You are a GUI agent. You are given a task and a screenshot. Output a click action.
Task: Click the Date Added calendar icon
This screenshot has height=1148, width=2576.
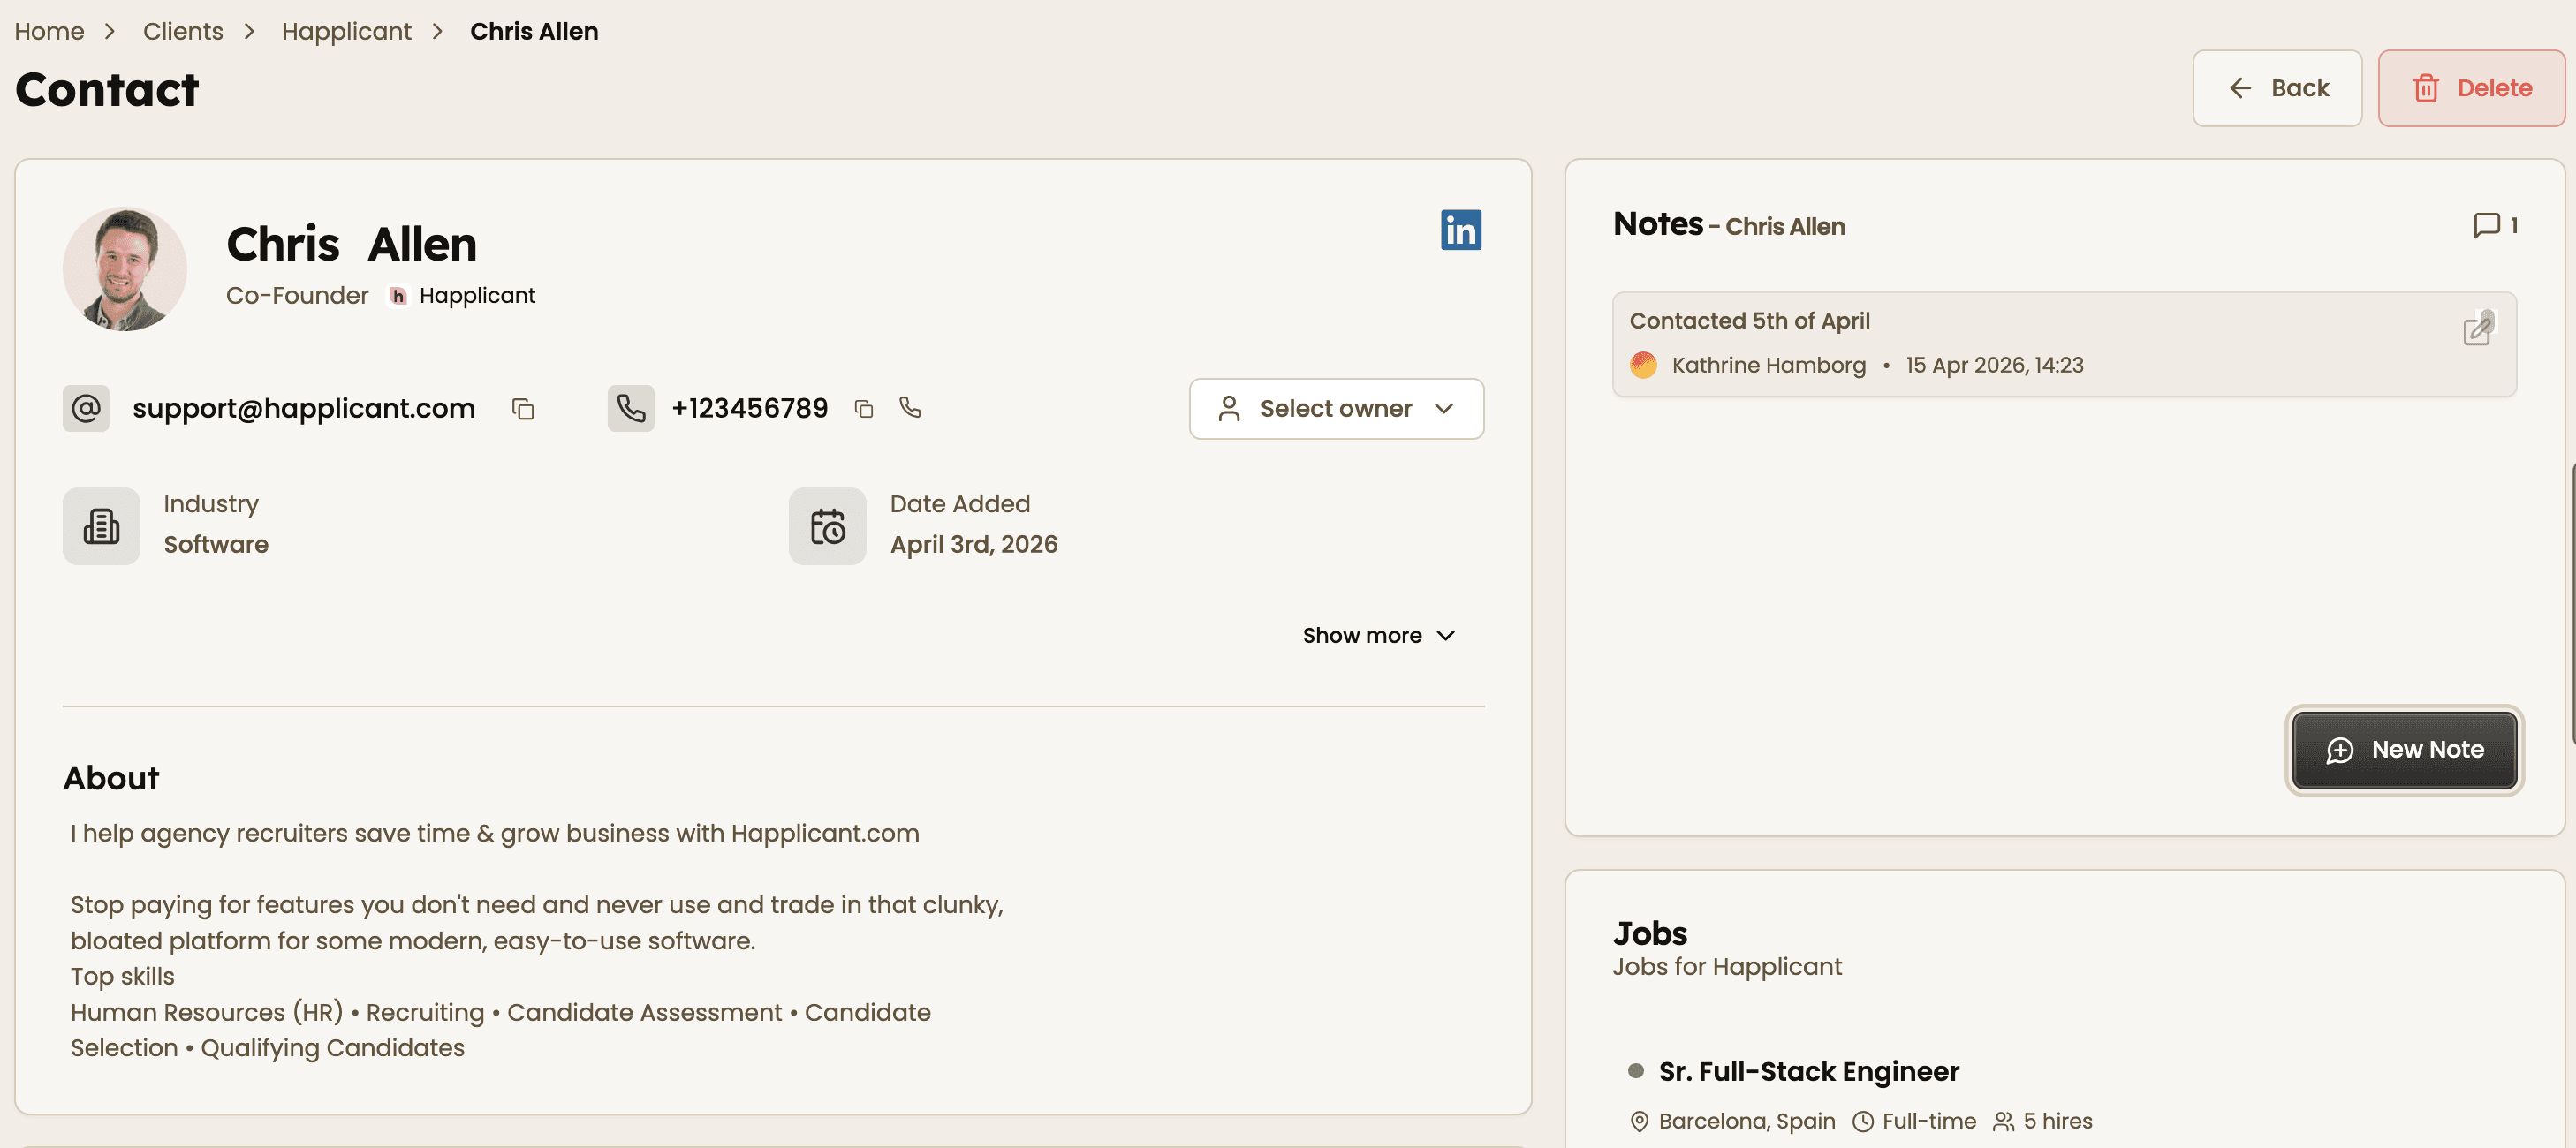point(827,526)
